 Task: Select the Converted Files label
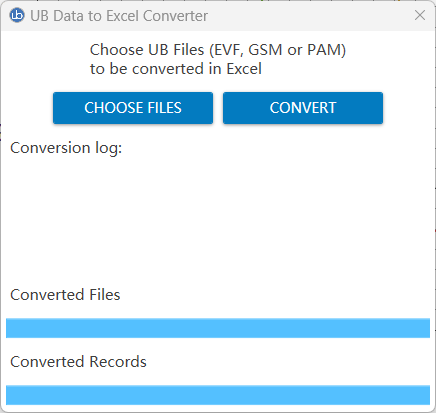[x=65, y=295]
